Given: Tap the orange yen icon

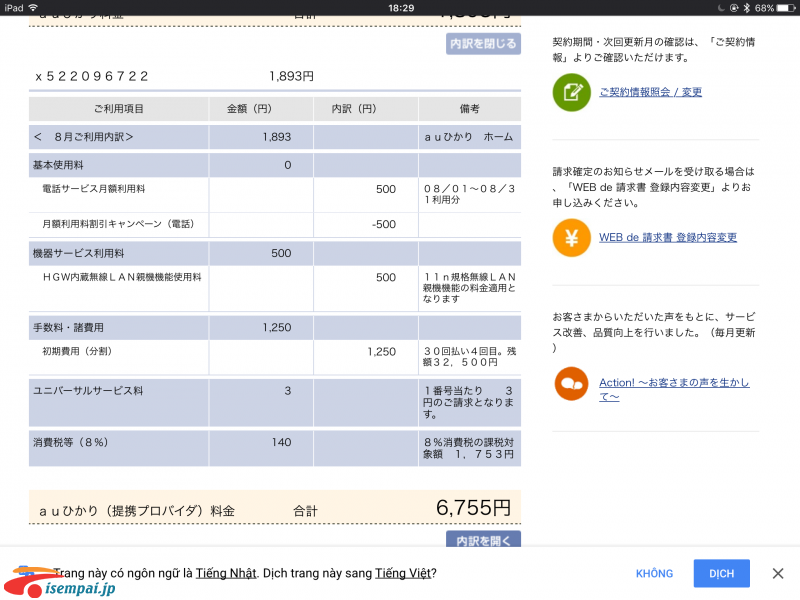Looking at the screenshot, I should (x=571, y=238).
